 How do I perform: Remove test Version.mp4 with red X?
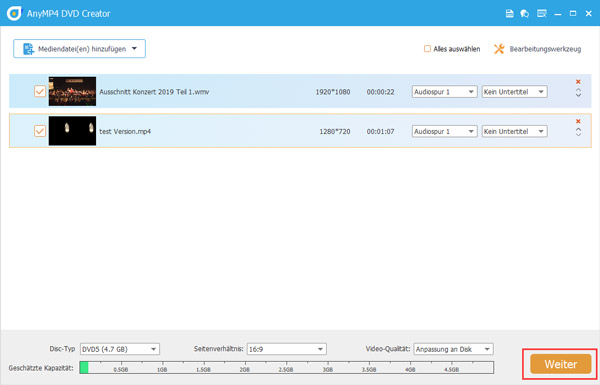point(578,121)
